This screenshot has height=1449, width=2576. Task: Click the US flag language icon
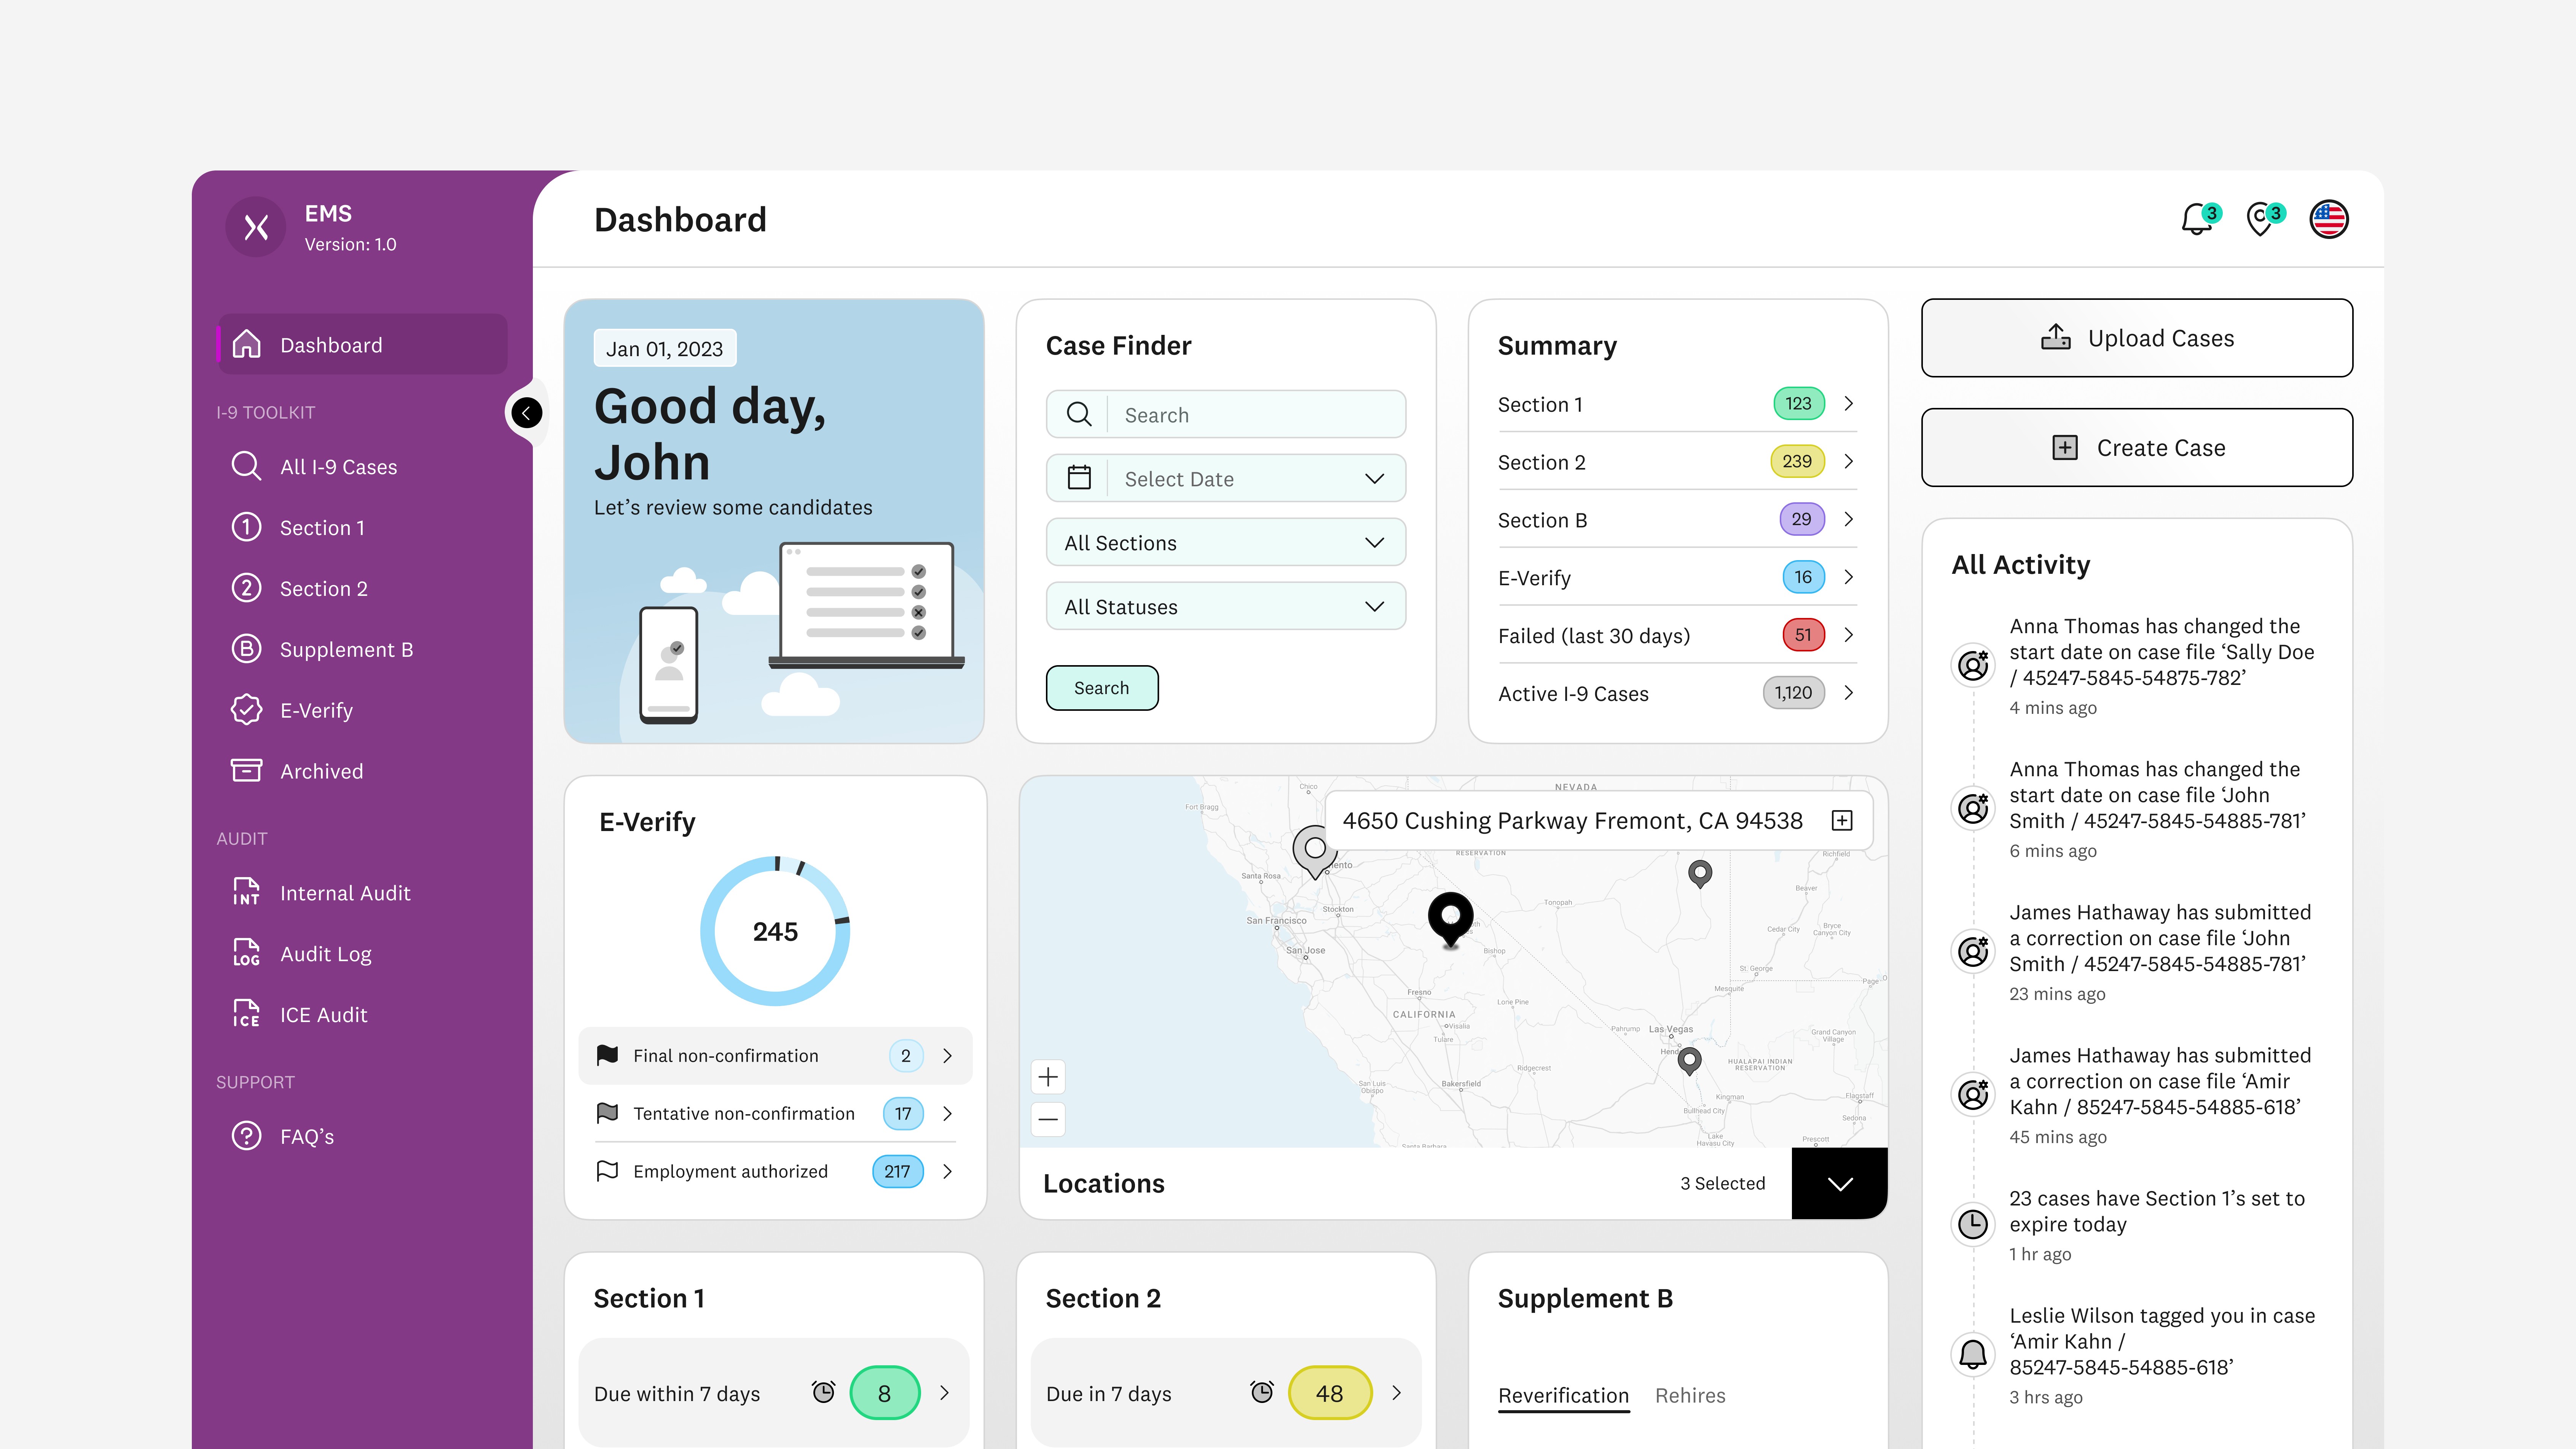[x=2329, y=219]
